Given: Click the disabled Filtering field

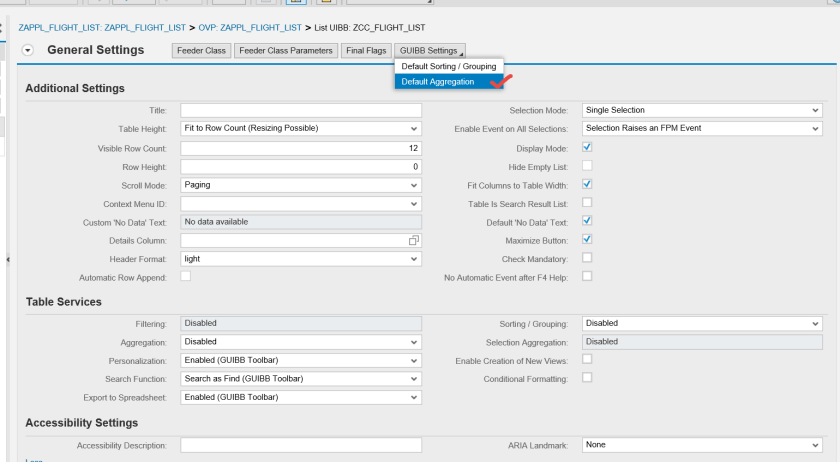Looking at the screenshot, I should (x=301, y=323).
